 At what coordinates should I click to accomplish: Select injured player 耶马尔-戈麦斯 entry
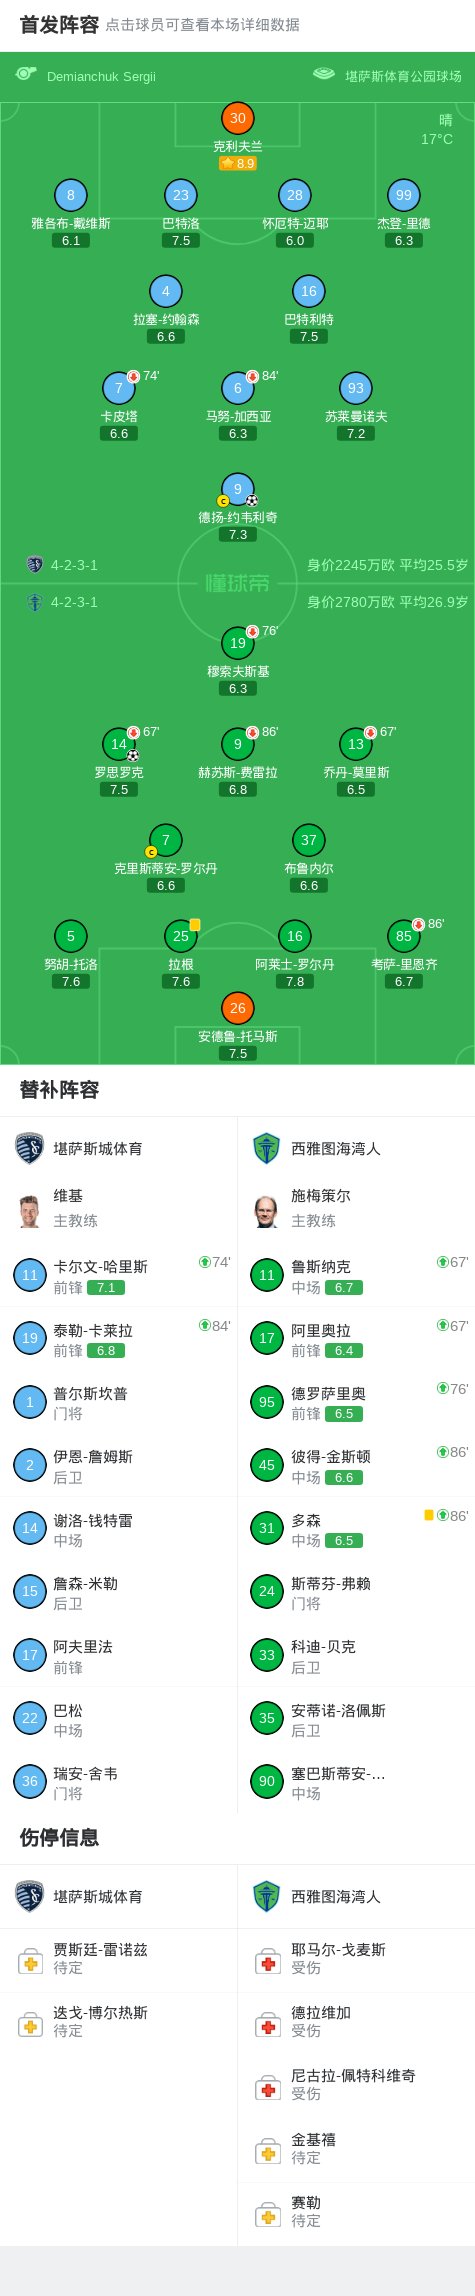click(x=356, y=1959)
